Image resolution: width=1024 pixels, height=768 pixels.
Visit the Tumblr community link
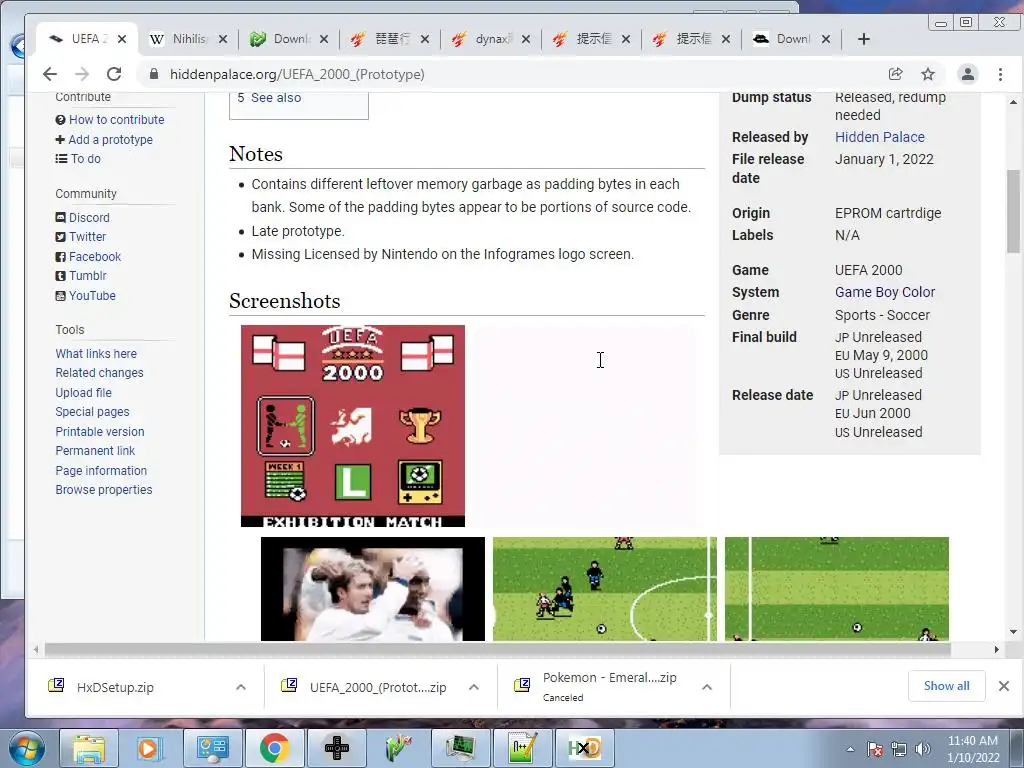(88, 276)
